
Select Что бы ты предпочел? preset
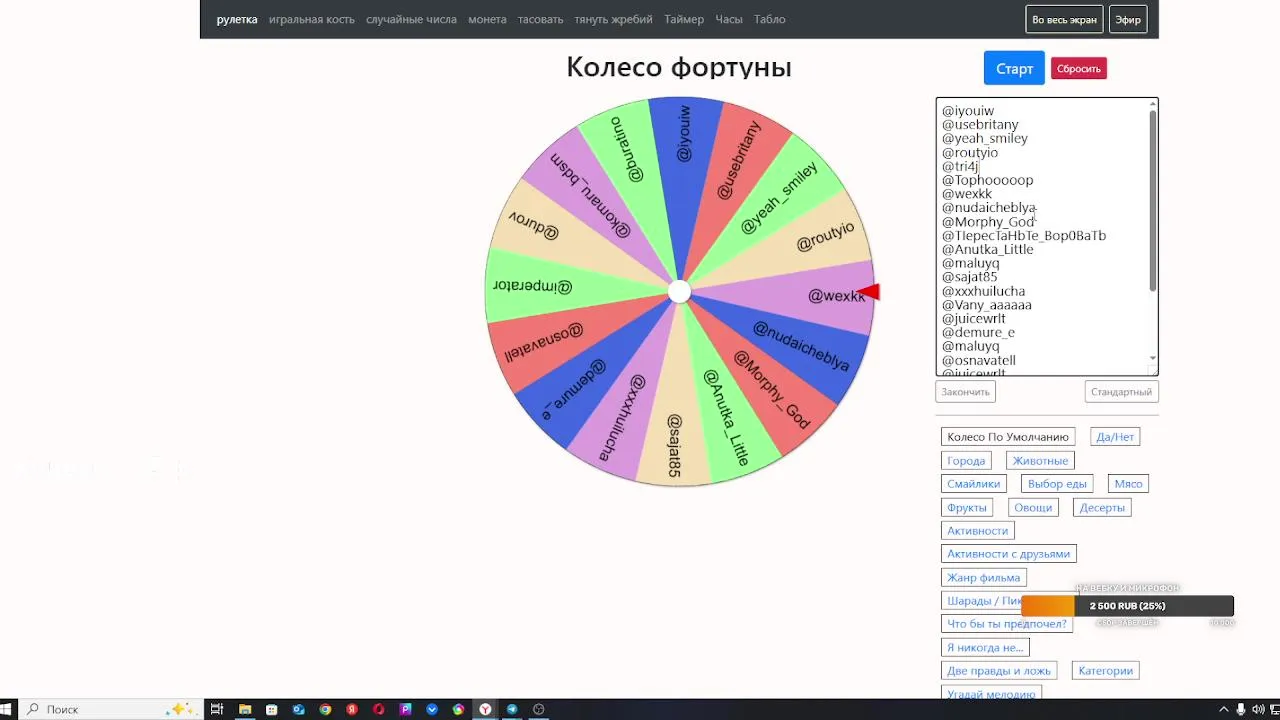point(1007,624)
